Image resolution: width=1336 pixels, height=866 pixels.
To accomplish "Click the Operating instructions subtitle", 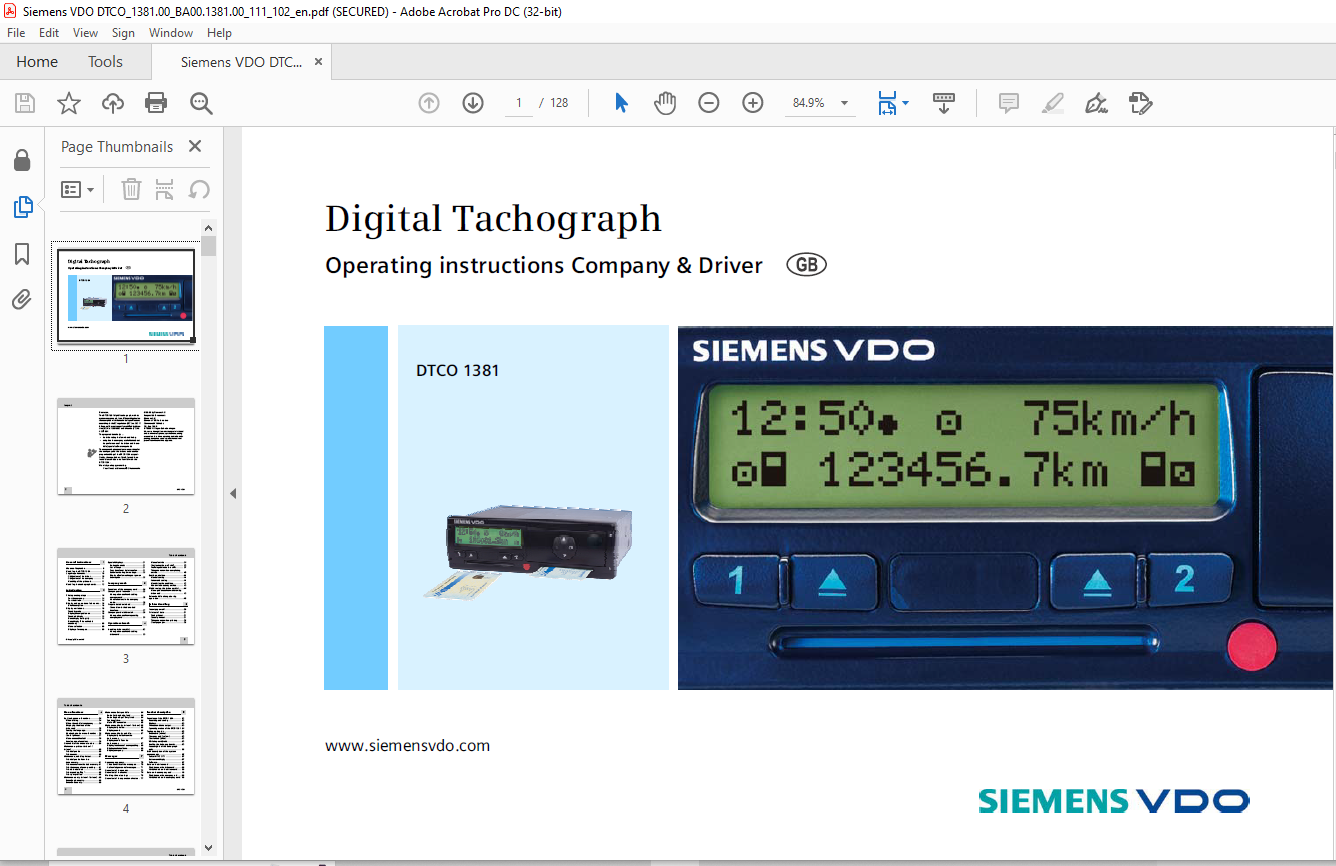I will coord(544,266).
